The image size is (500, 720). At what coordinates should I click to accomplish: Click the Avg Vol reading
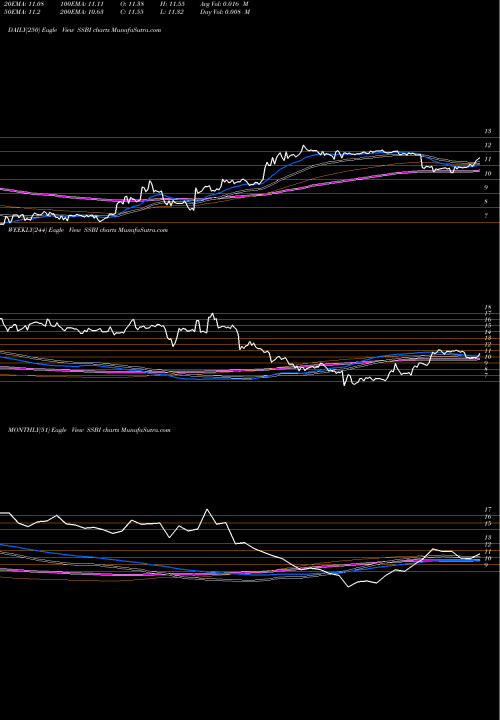coord(224,3)
